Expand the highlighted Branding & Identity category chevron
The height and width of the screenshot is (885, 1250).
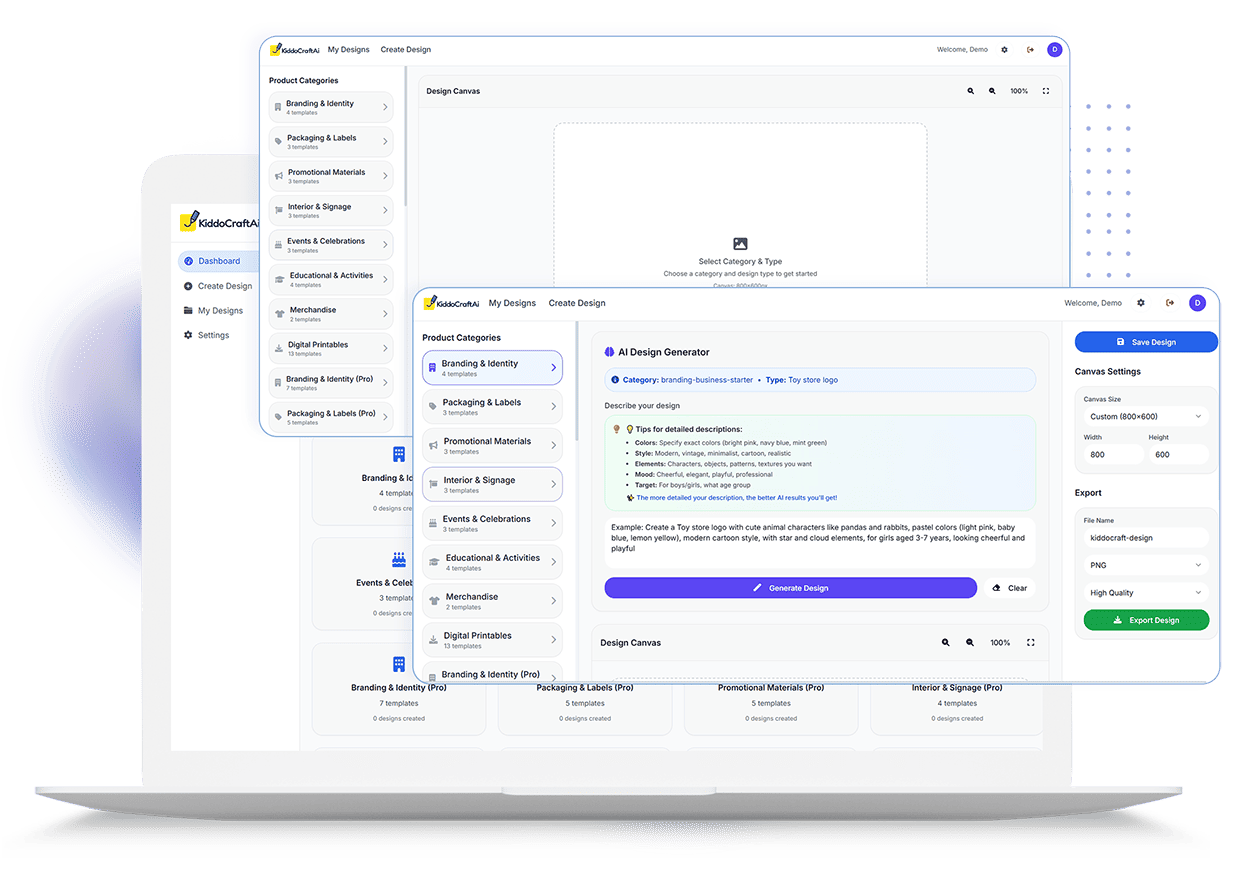(x=553, y=368)
